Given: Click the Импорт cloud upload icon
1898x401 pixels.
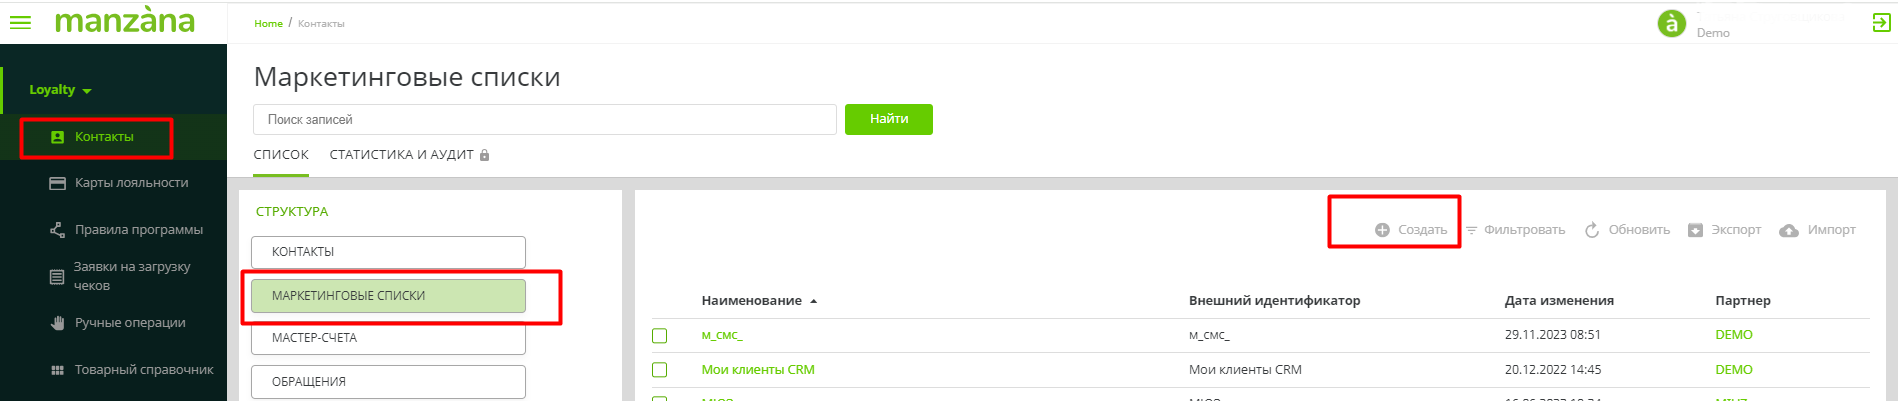Looking at the screenshot, I should pyautogui.click(x=1789, y=231).
